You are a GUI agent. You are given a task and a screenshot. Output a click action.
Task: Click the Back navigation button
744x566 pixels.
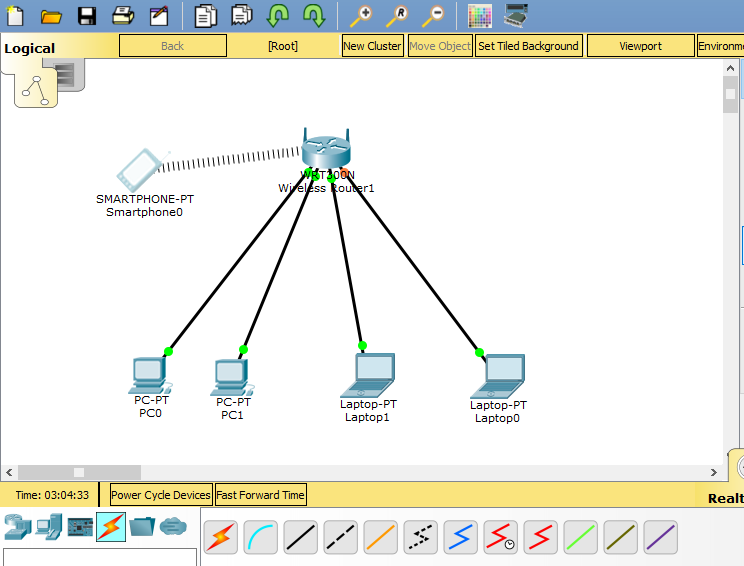pyautogui.click(x=173, y=46)
